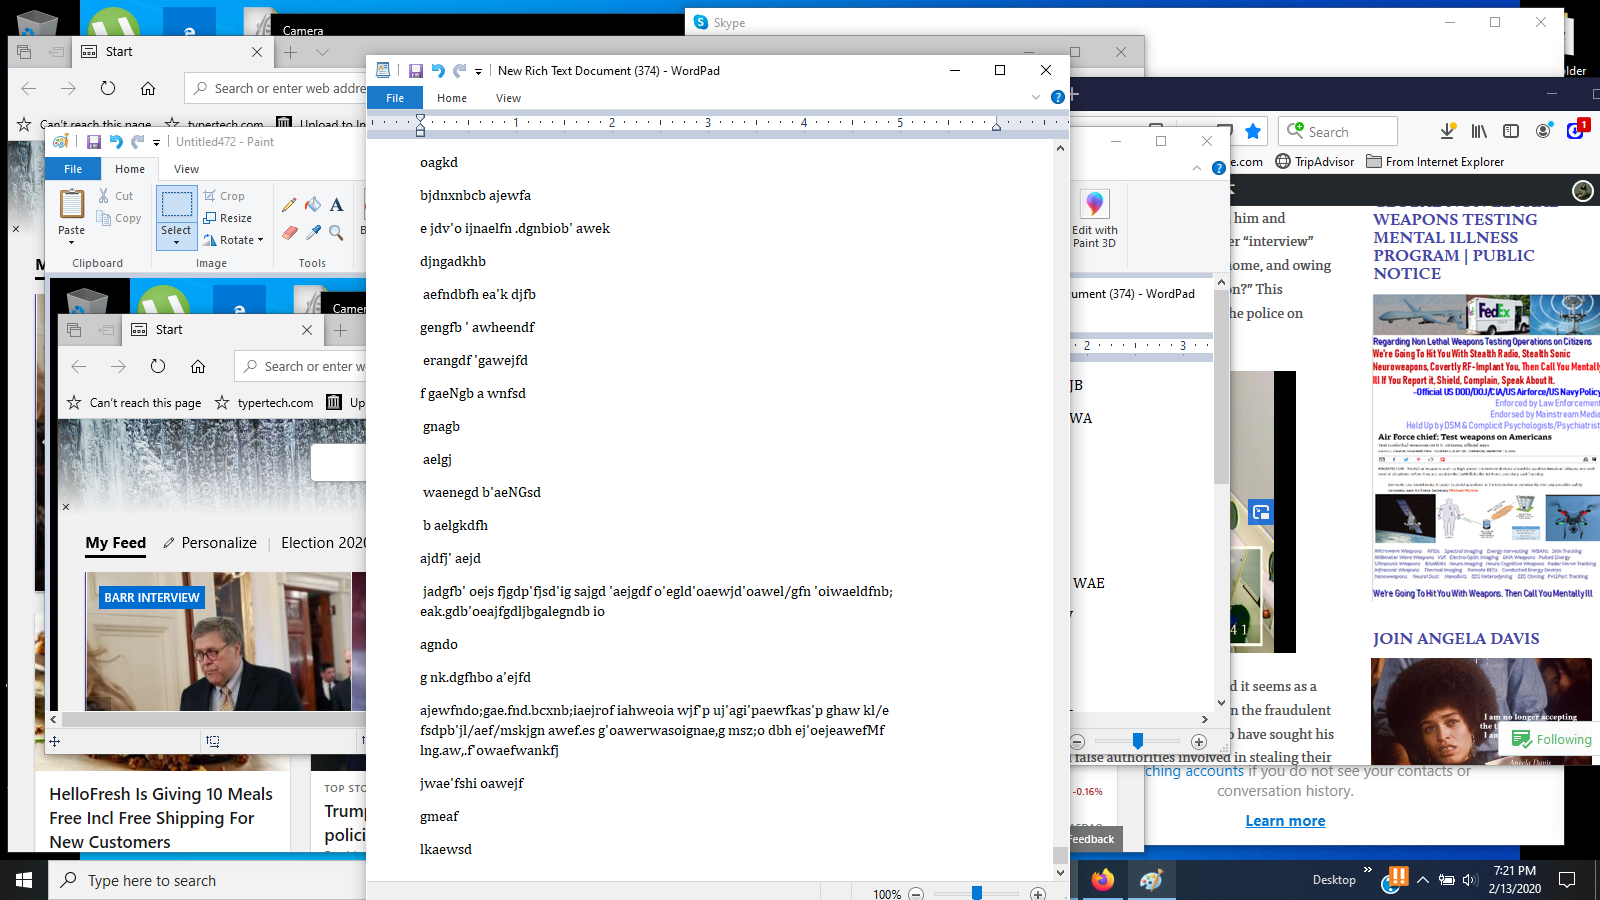1600x900 pixels.
Task: Open the File menu in WordPad
Action: (395, 98)
